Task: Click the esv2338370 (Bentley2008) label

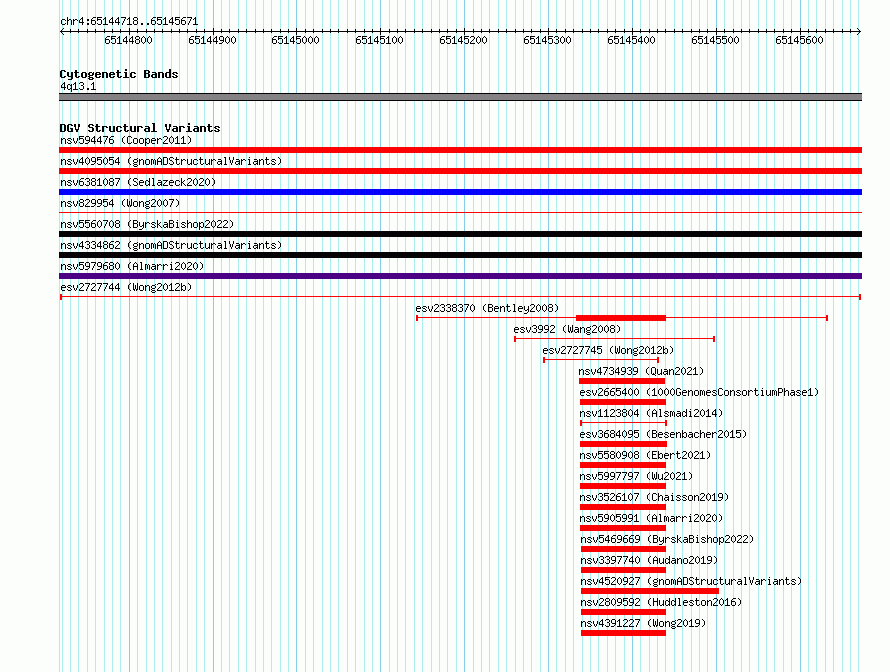Action: 487,308
